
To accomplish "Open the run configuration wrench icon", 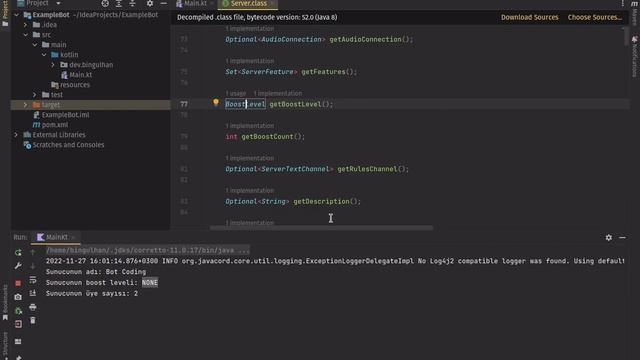I will [x=18, y=266].
